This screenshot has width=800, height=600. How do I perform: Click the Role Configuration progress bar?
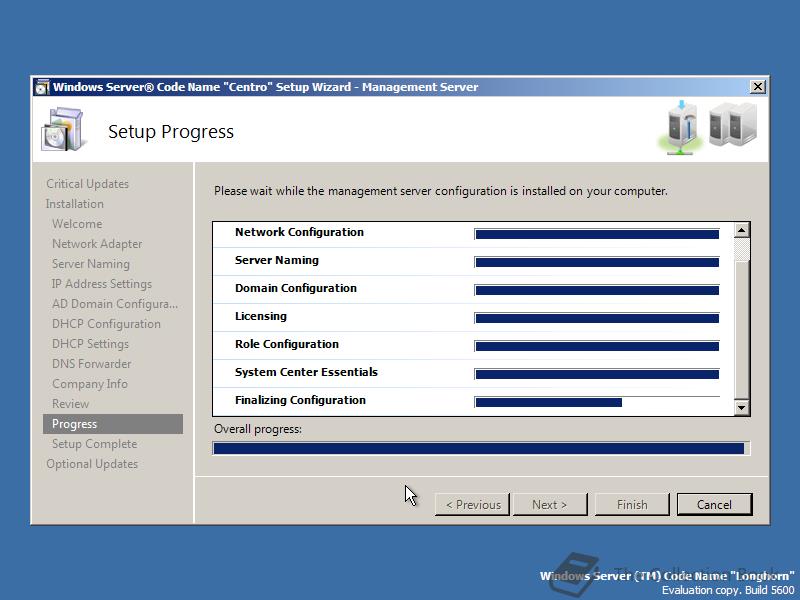click(596, 346)
